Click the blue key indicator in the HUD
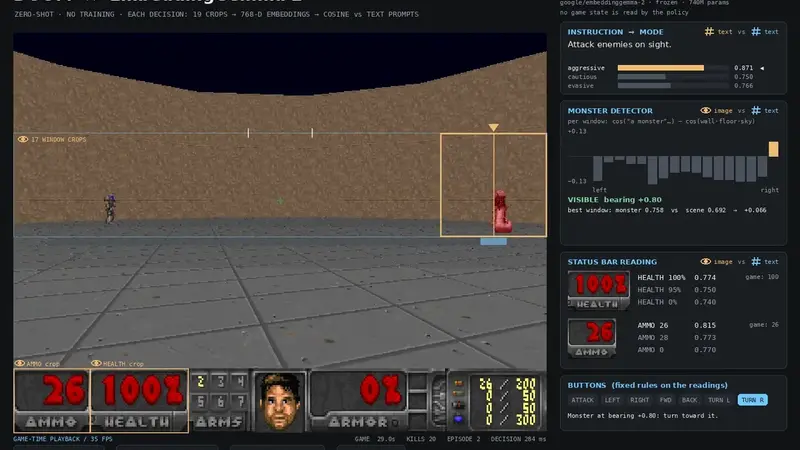The height and width of the screenshot is (450, 800). pos(458,419)
